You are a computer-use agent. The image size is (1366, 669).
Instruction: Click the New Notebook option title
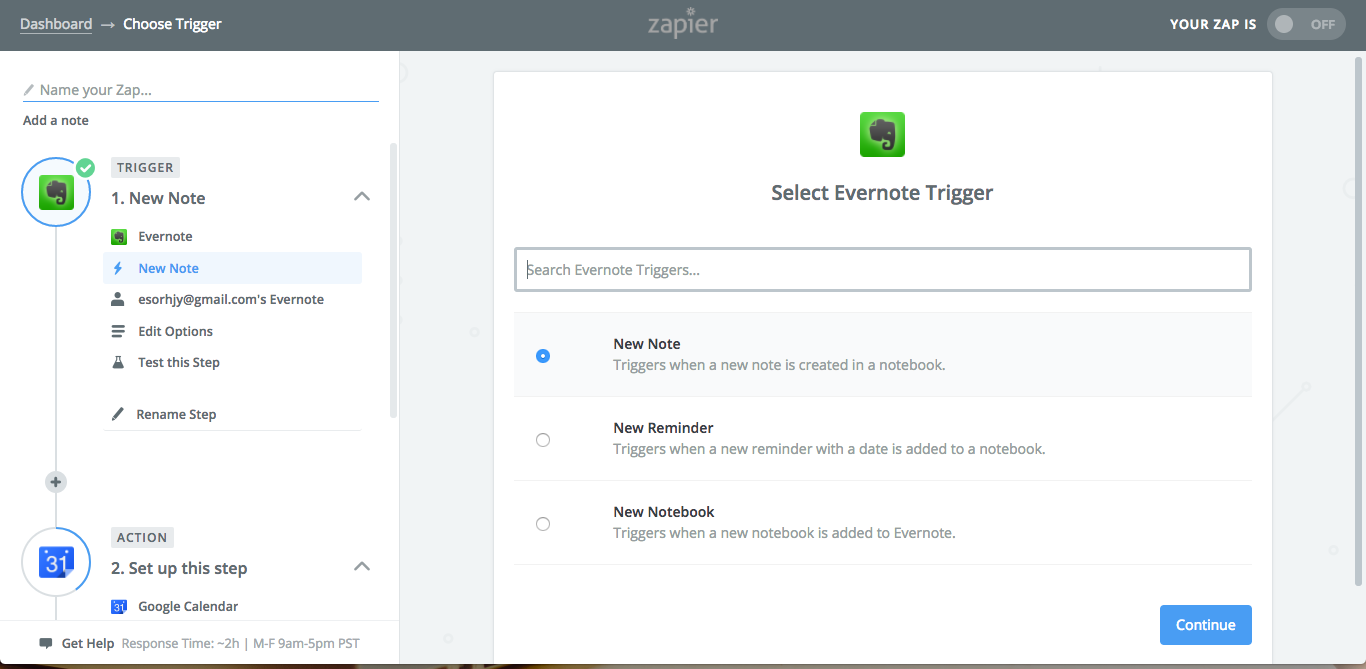coord(664,512)
